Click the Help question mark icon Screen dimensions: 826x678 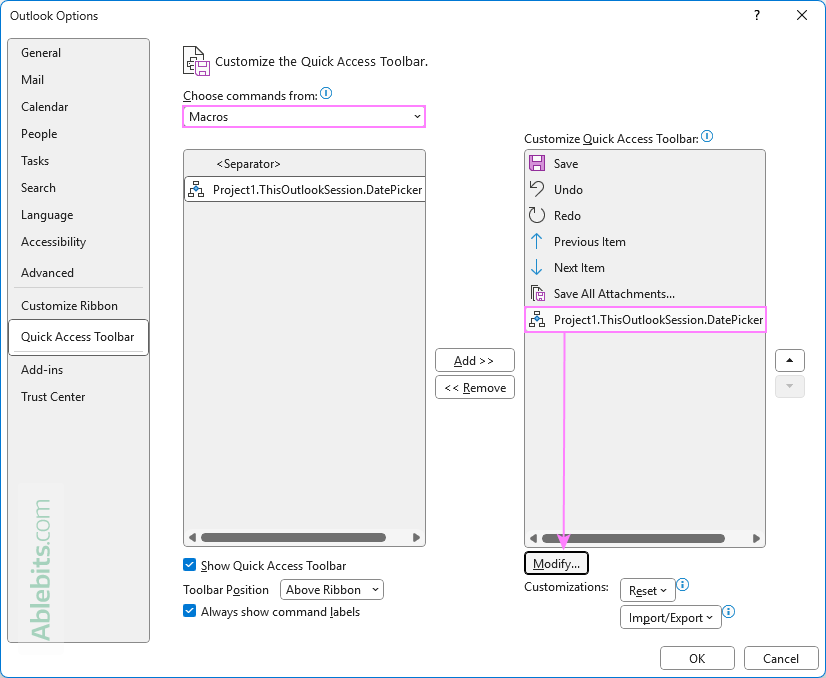757,15
